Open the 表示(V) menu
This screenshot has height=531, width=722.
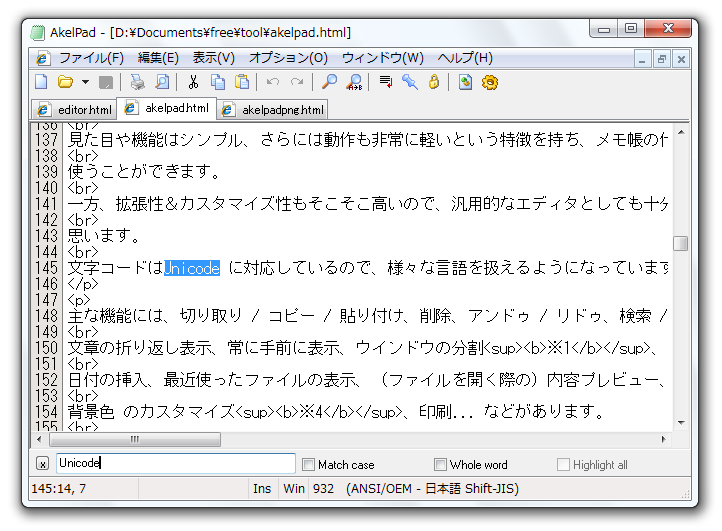(214, 58)
